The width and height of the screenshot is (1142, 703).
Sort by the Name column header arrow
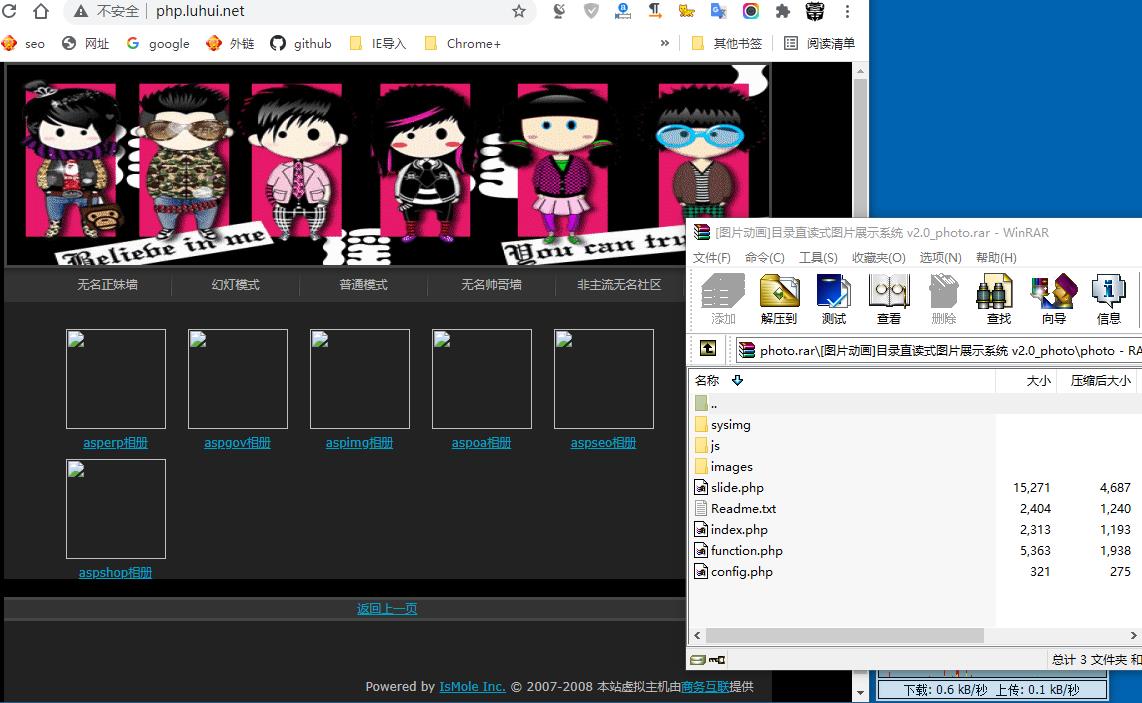click(737, 380)
